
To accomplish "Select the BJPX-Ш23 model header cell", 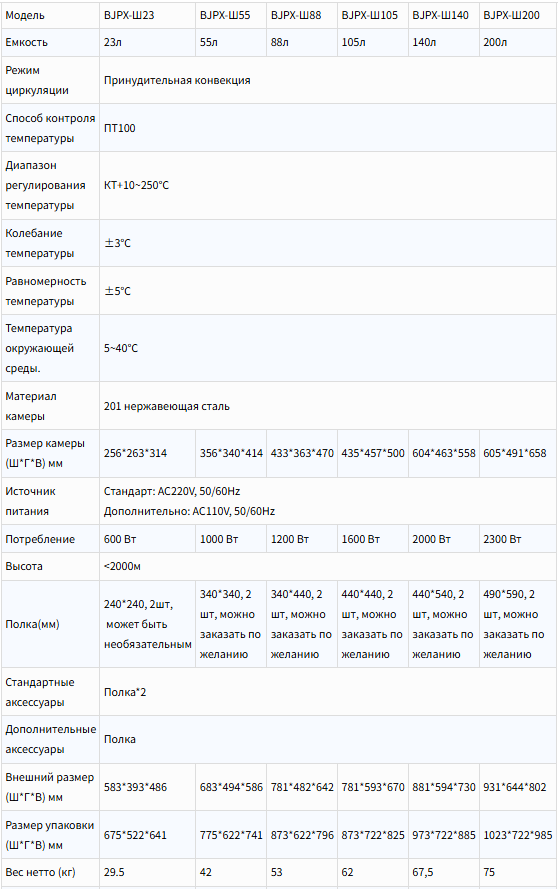I will click(147, 15).
